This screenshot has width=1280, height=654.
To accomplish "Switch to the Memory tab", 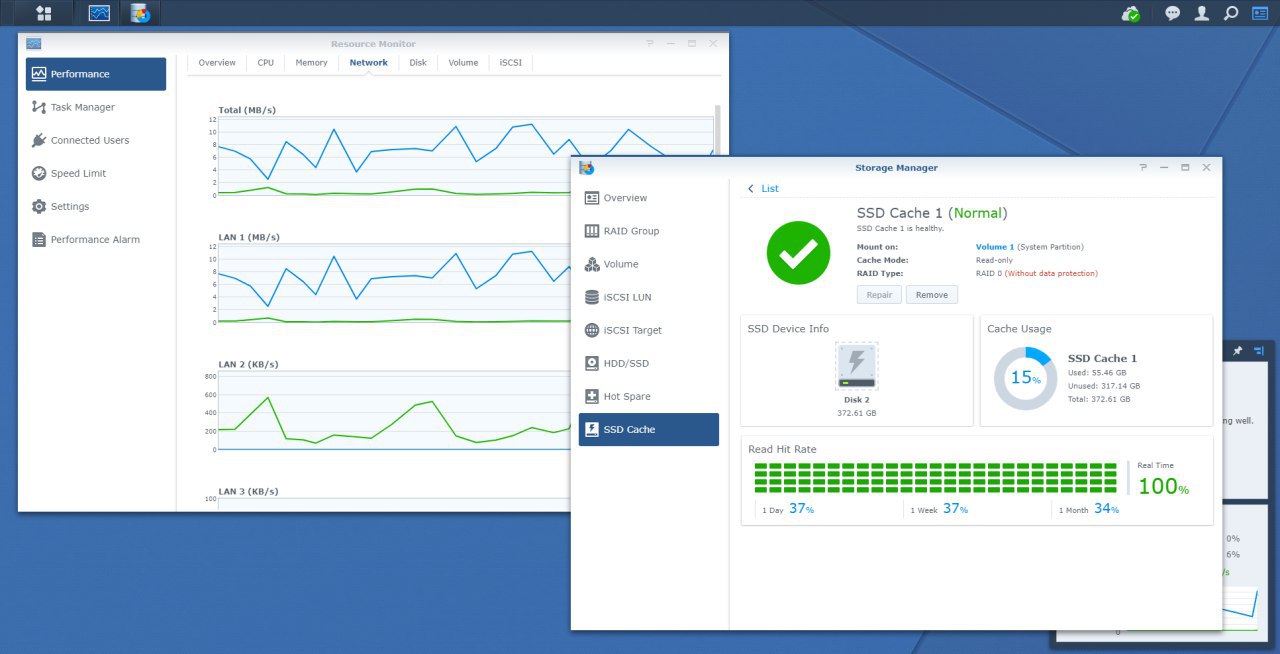I will tap(311, 62).
